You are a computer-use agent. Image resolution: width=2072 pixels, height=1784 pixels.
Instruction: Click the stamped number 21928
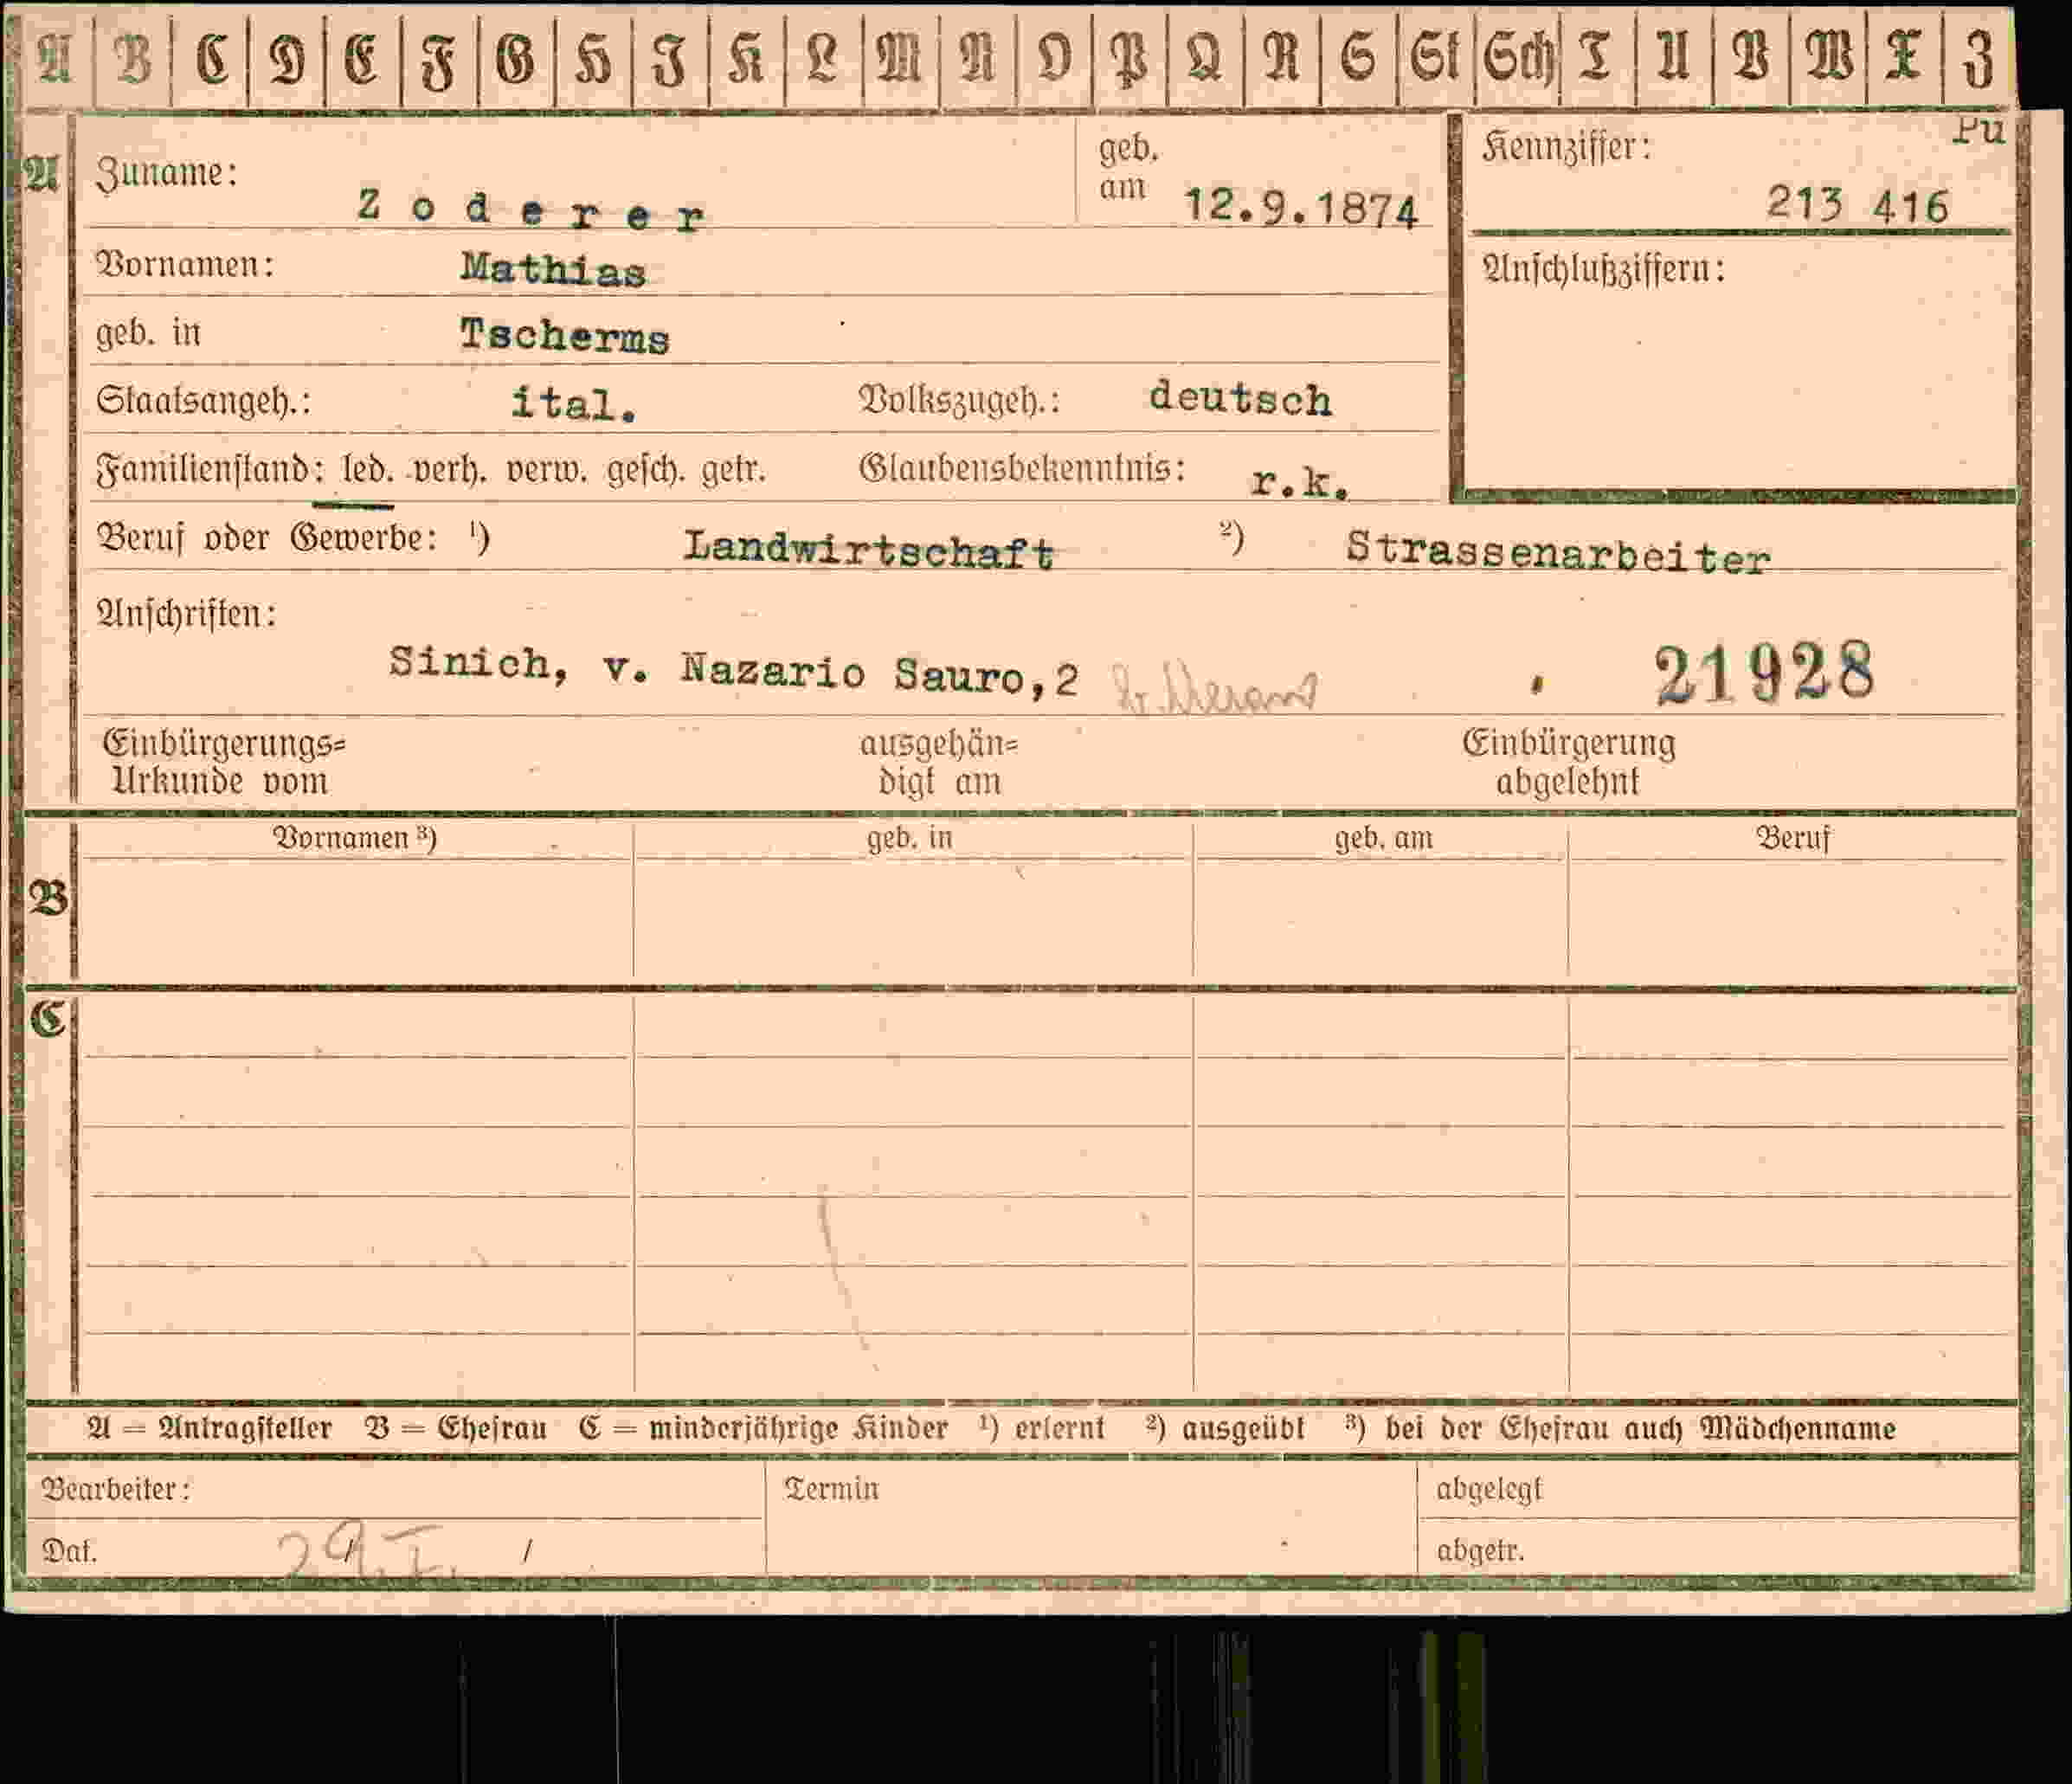1764,673
